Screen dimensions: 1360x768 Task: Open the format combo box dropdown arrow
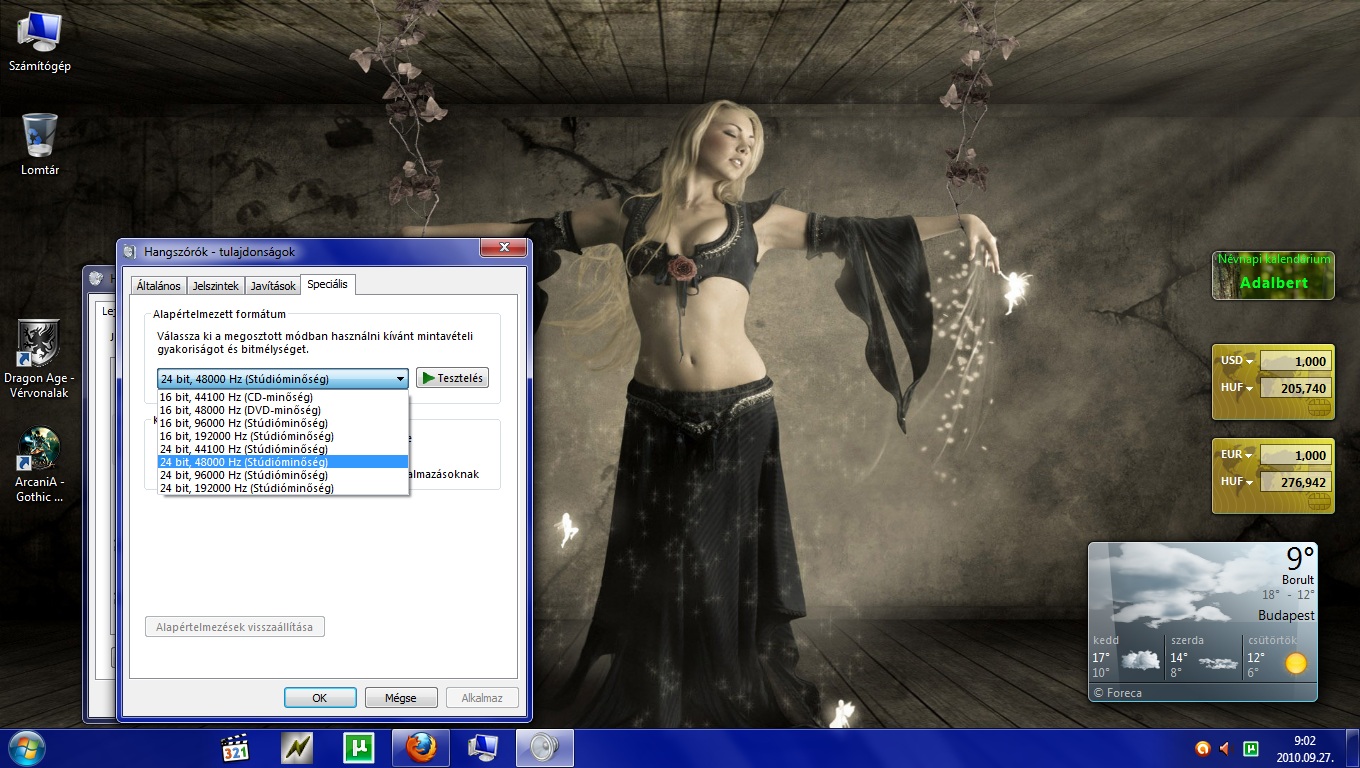click(400, 379)
